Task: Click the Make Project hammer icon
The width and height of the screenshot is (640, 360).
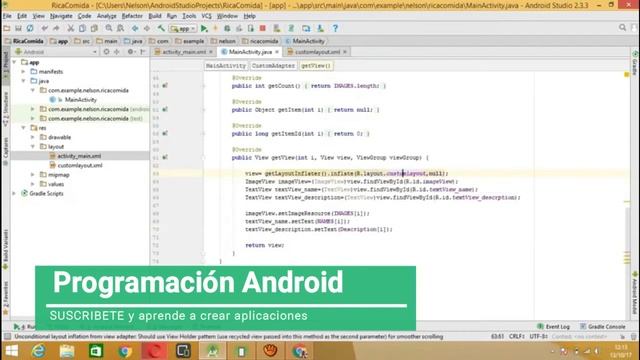Action: pyautogui.click(x=161, y=28)
